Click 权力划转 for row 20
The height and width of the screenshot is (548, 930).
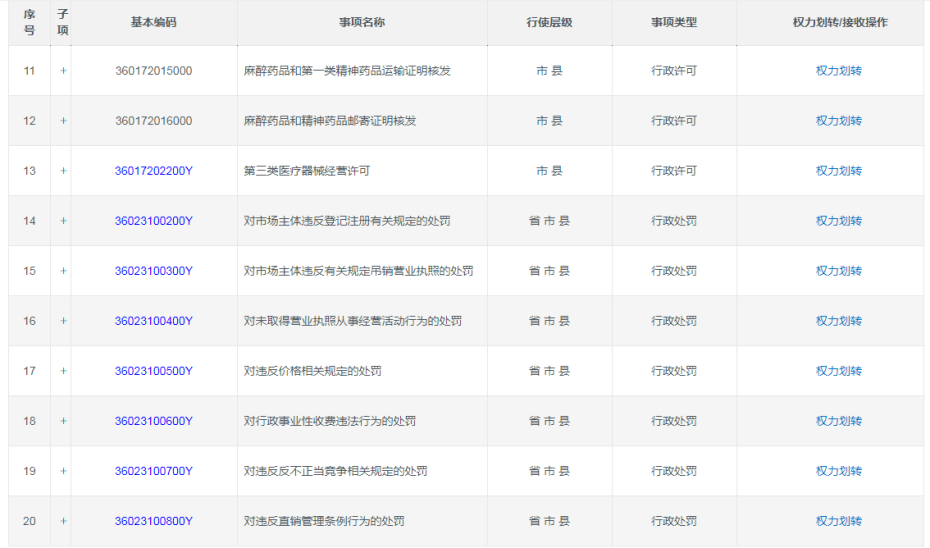tap(838, 521)
